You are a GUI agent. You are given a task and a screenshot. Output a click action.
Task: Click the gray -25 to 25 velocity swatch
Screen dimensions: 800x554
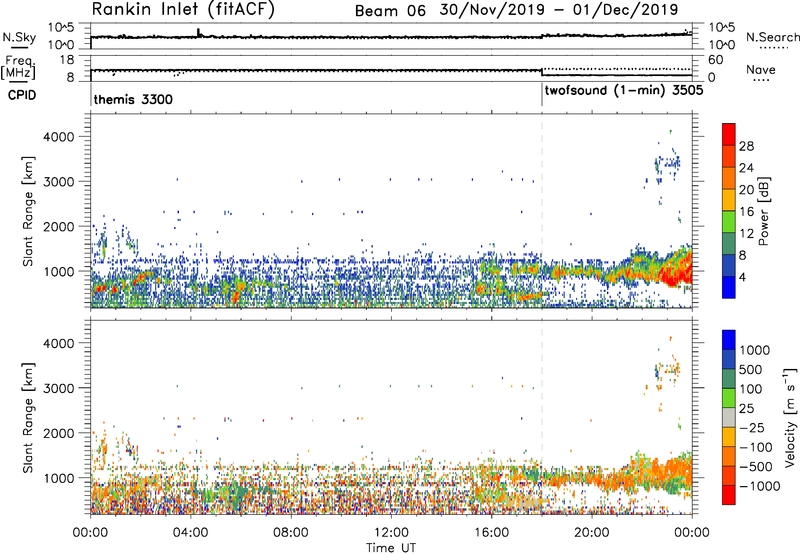pos(729,418)
